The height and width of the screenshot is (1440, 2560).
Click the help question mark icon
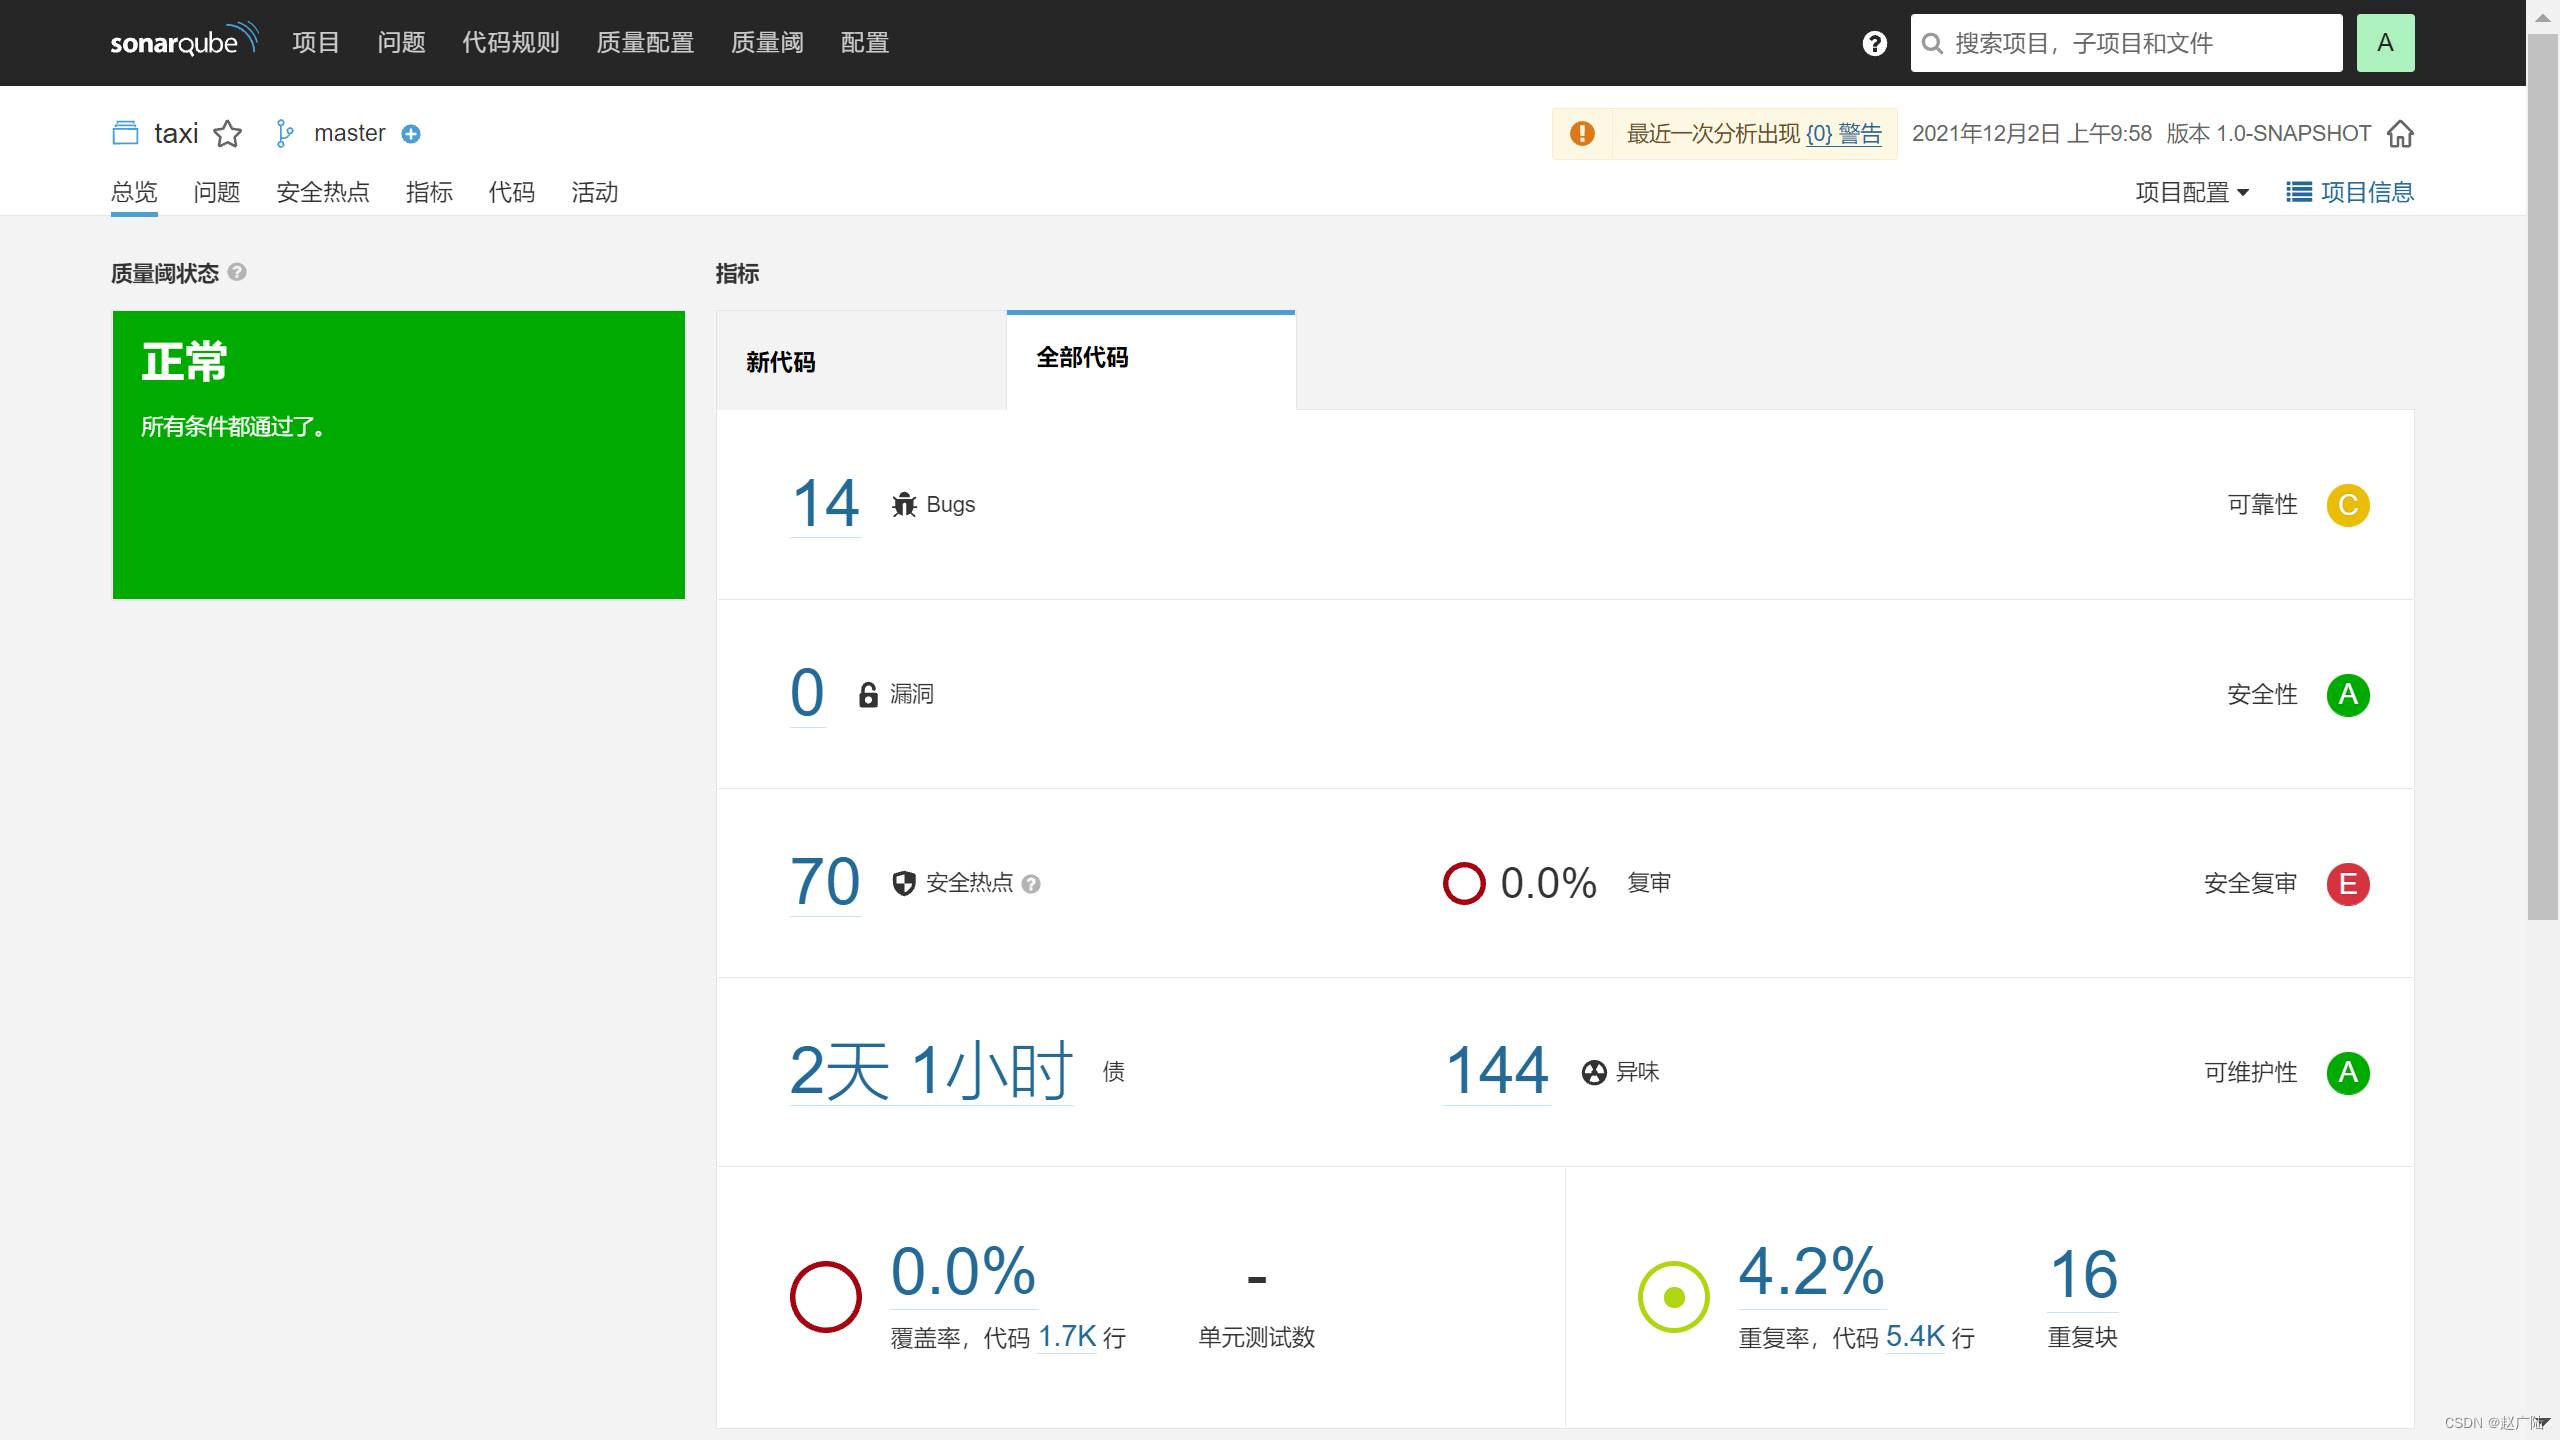[1874, 43]
